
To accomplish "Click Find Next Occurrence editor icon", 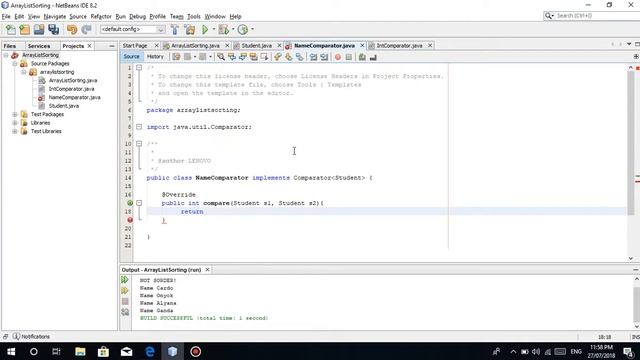I will coord(243,57).
